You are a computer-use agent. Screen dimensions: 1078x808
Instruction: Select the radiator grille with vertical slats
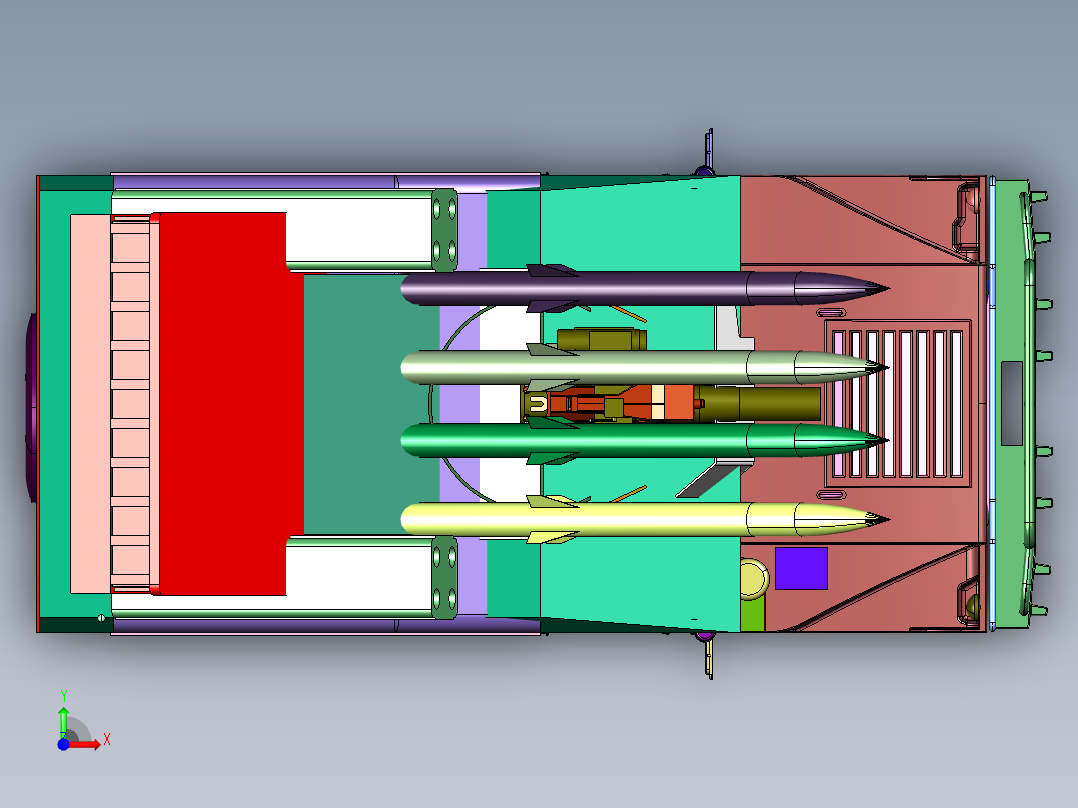coord(897,404)
